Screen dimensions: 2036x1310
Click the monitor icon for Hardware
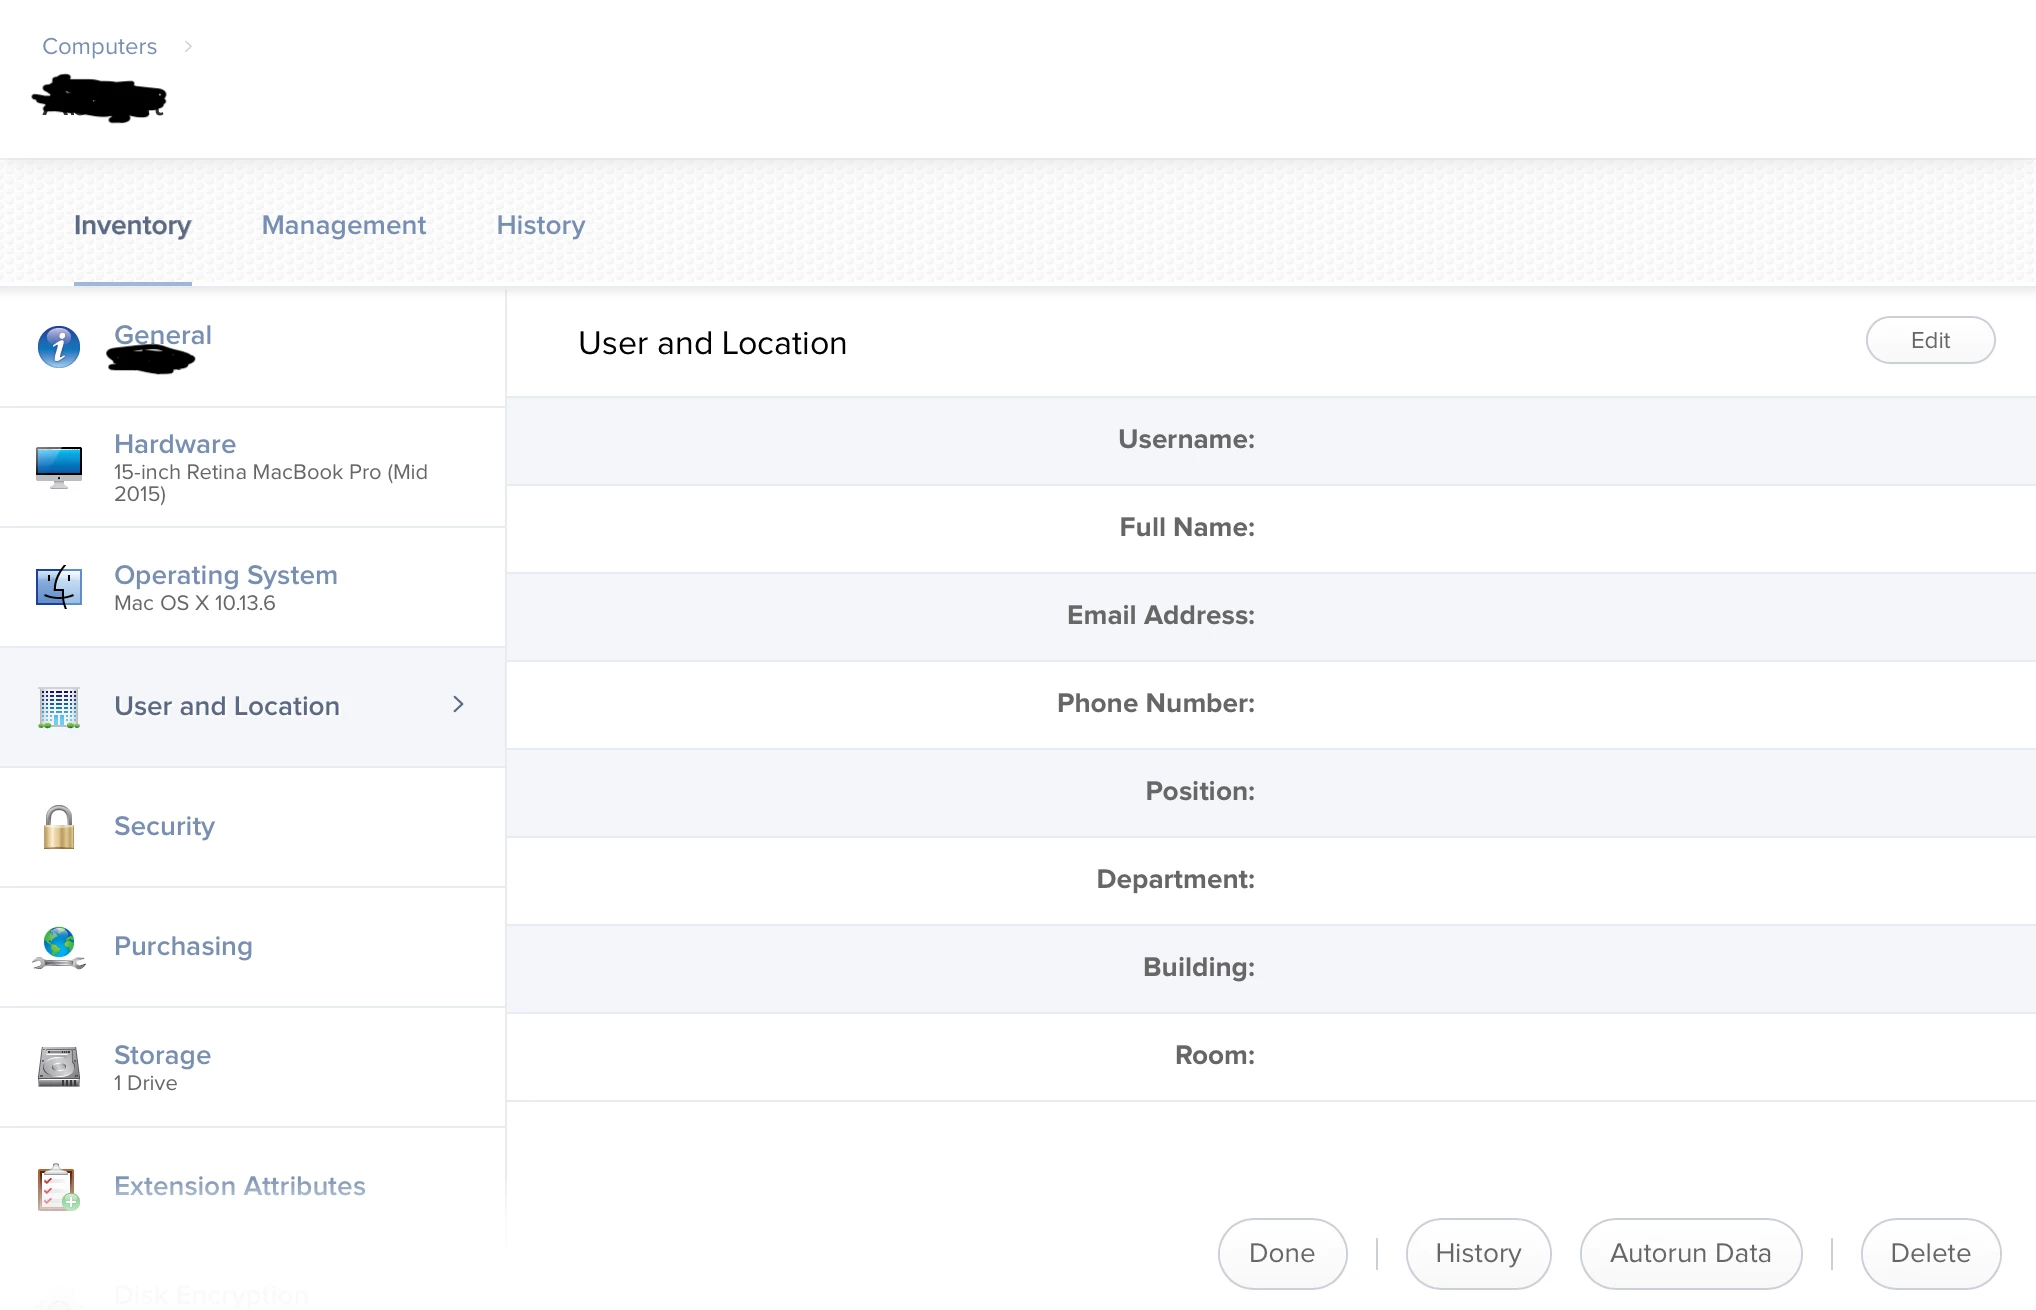[59, 467]
